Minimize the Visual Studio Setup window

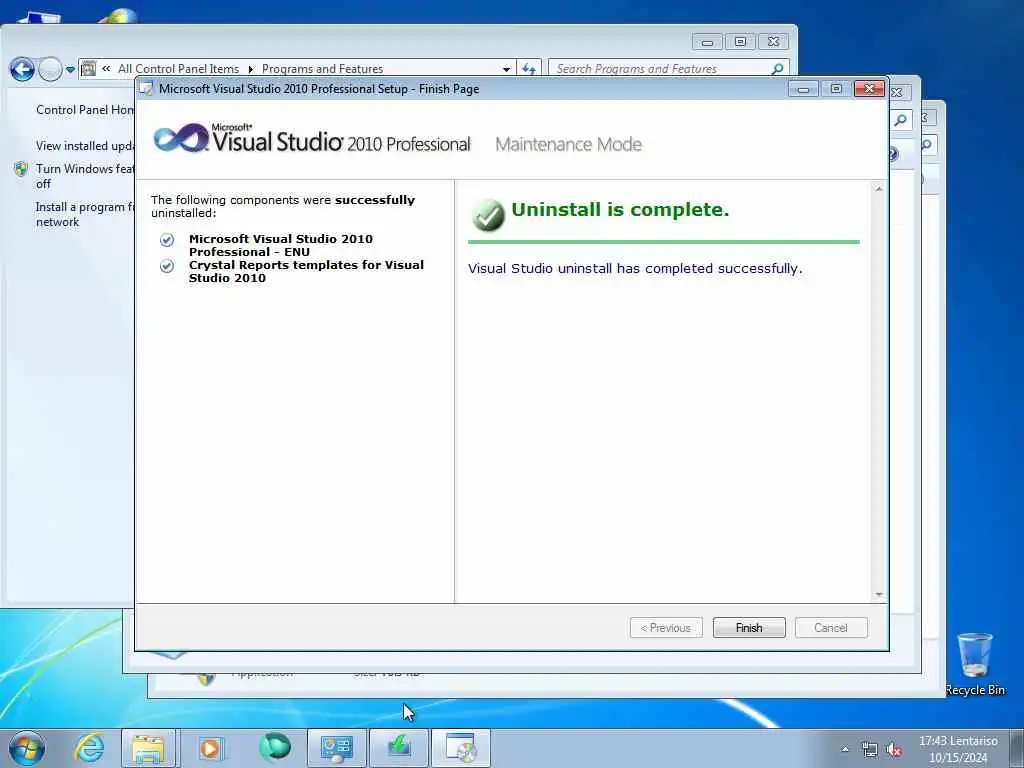click(804, 89)
